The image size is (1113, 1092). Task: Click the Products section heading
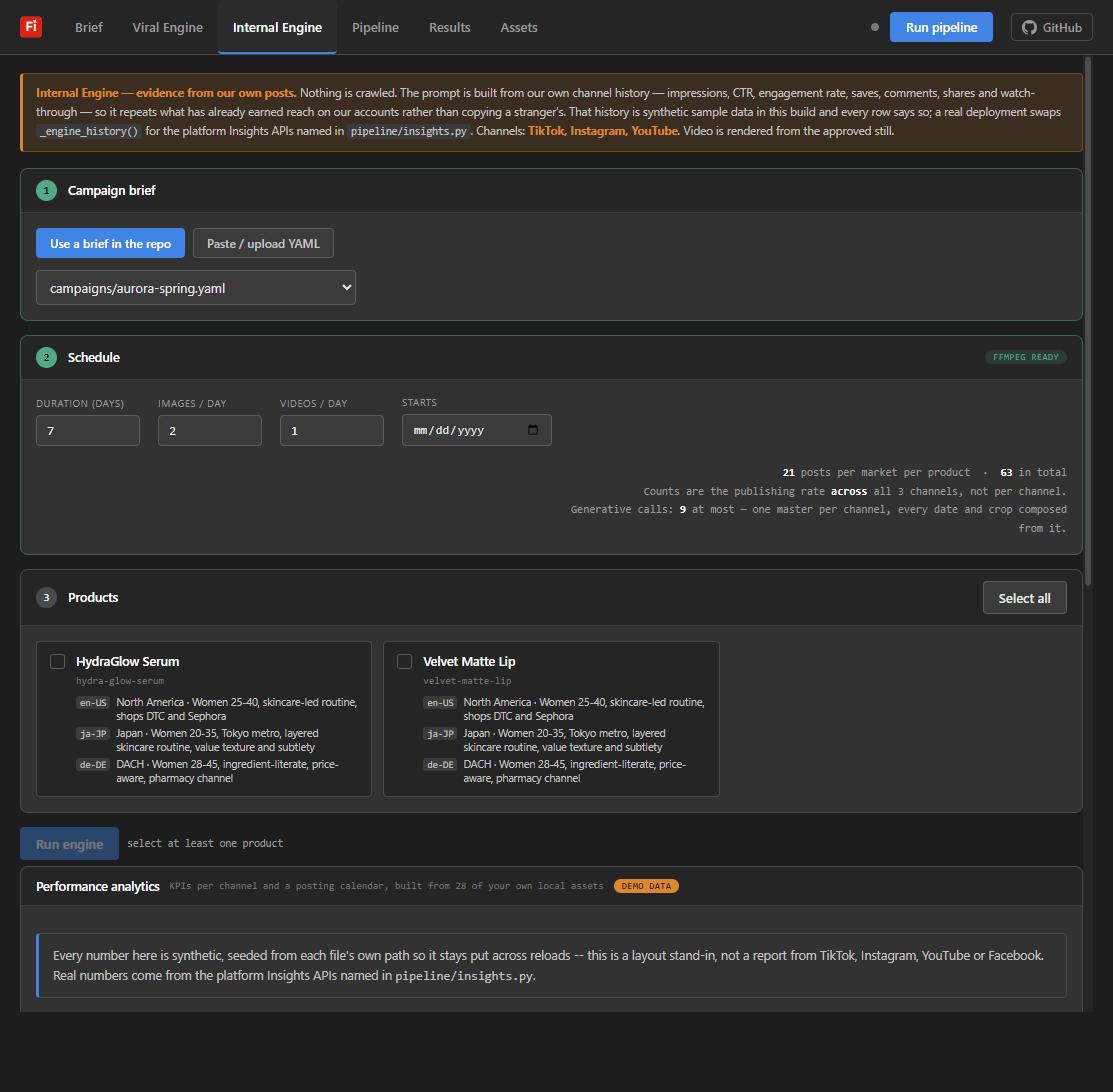[93, 597]
